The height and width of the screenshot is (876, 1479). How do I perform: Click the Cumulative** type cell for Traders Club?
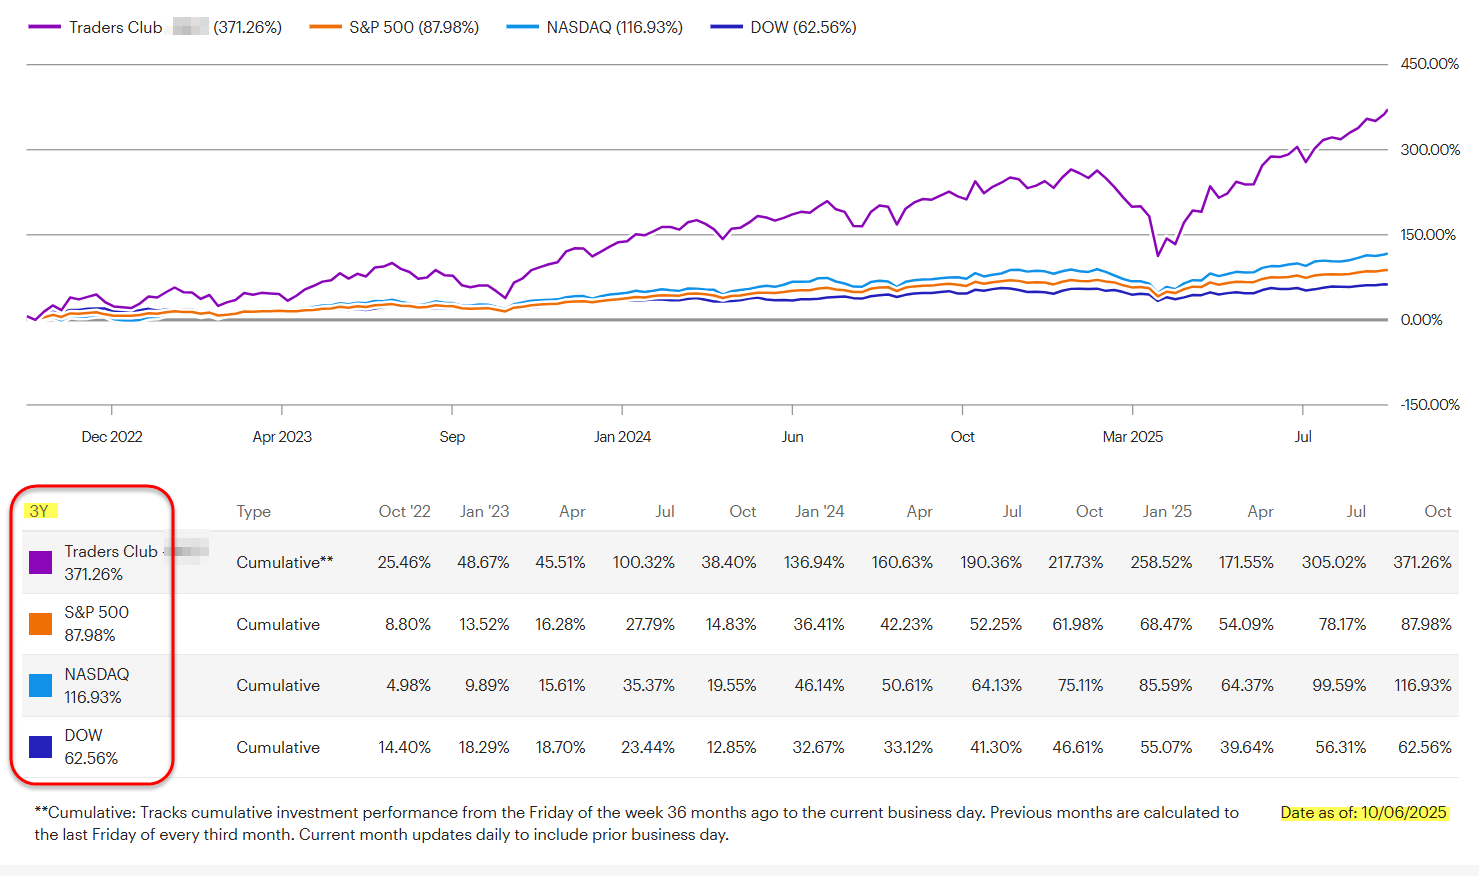(285, 563)
